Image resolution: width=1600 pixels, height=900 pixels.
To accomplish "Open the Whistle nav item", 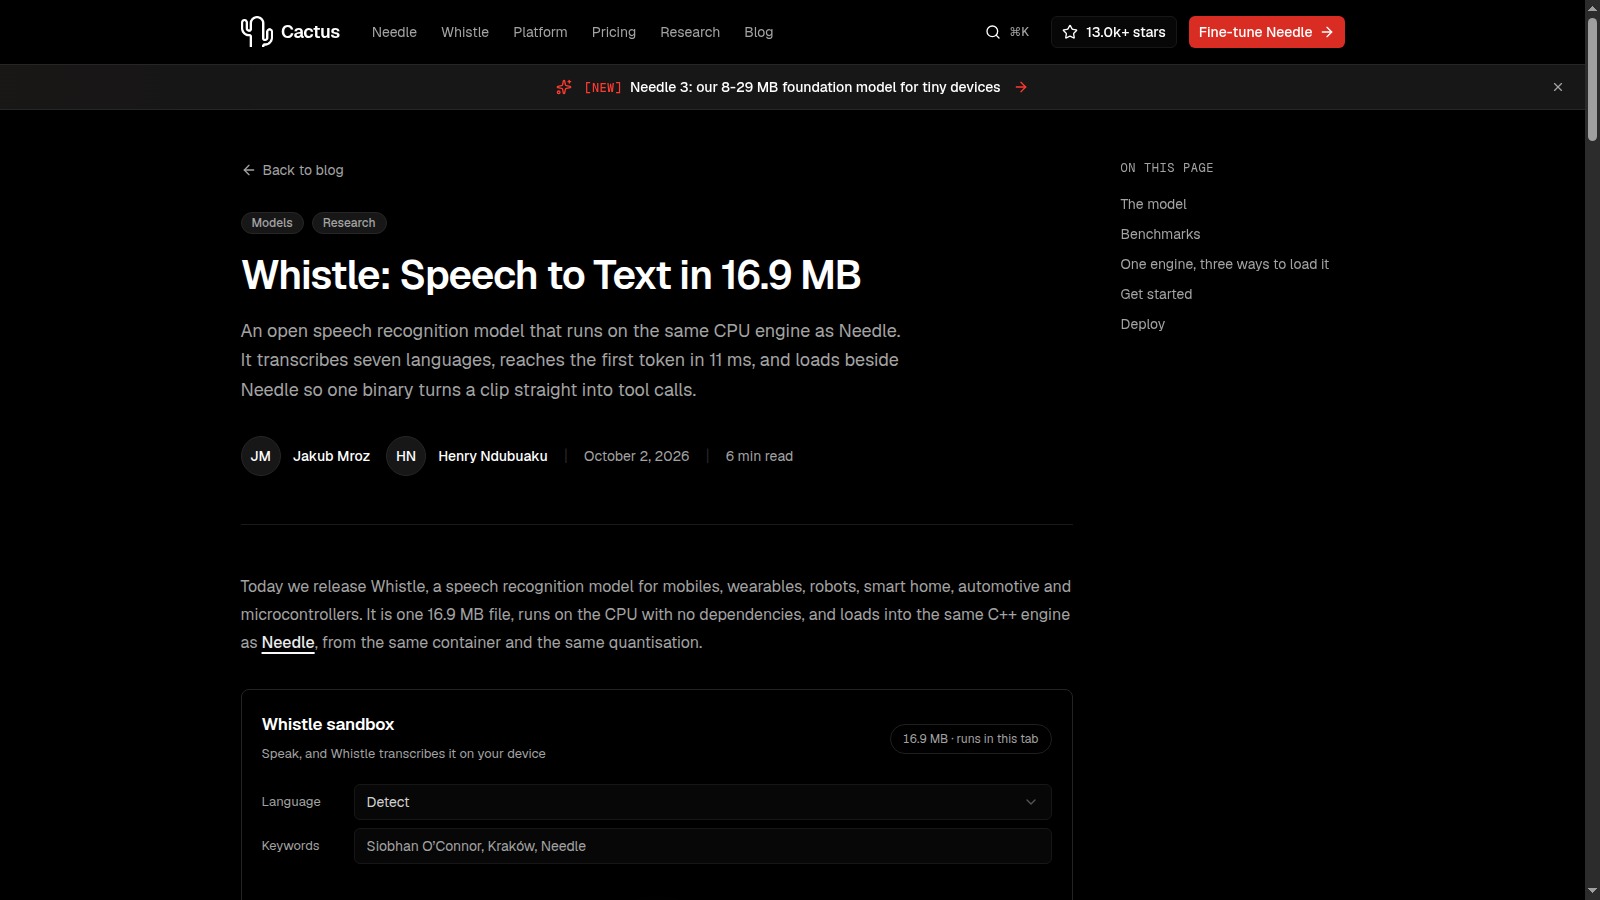I will click(x=465, y=32).
